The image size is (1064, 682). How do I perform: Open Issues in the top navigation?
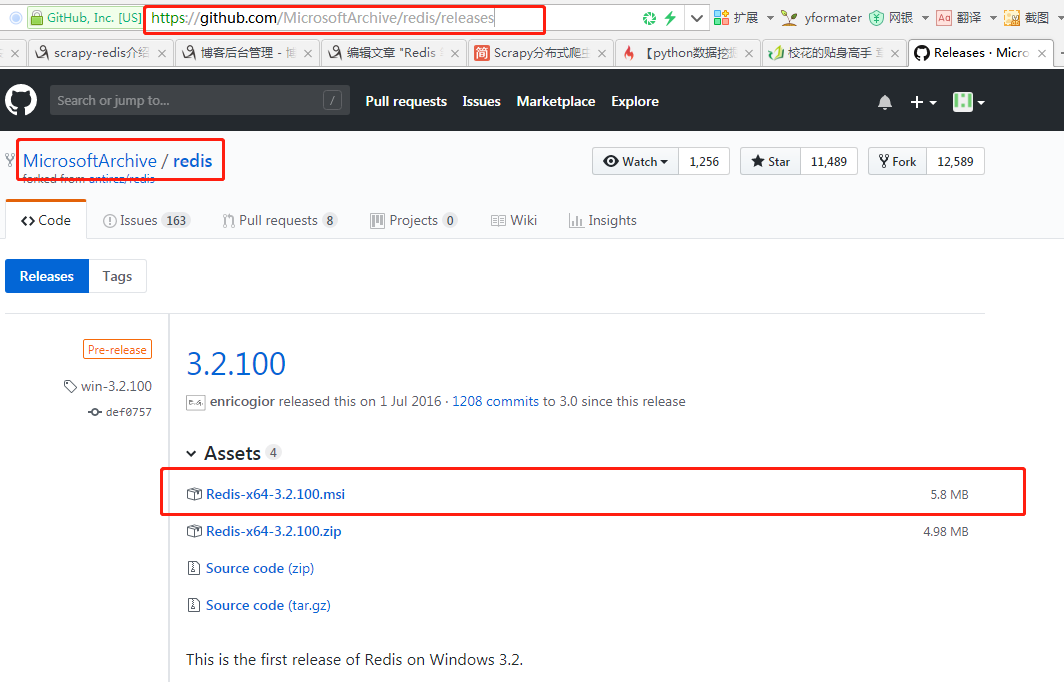coord(481,101)
